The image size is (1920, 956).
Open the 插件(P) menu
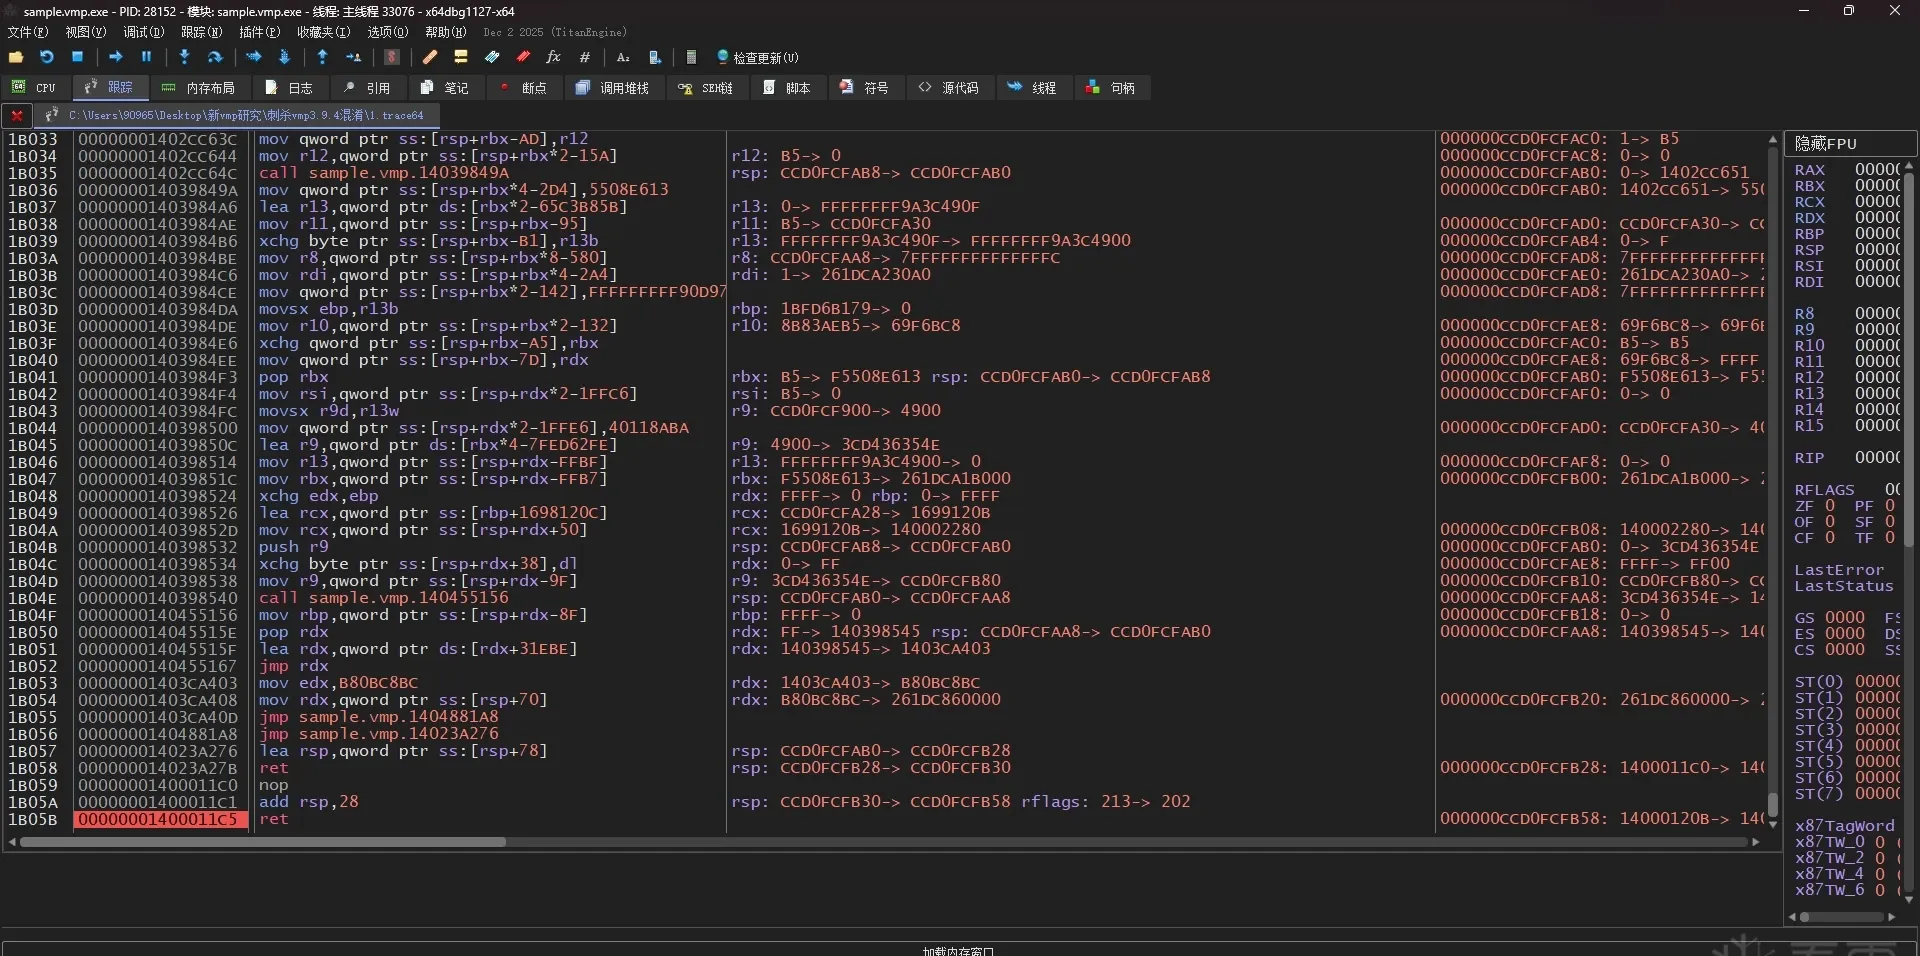260,32
